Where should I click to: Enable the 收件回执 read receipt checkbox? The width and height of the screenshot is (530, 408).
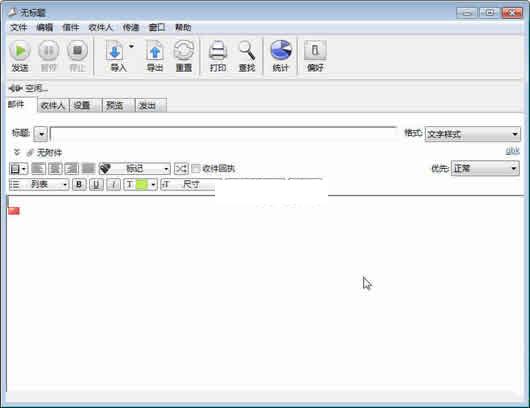pos(196,168)
